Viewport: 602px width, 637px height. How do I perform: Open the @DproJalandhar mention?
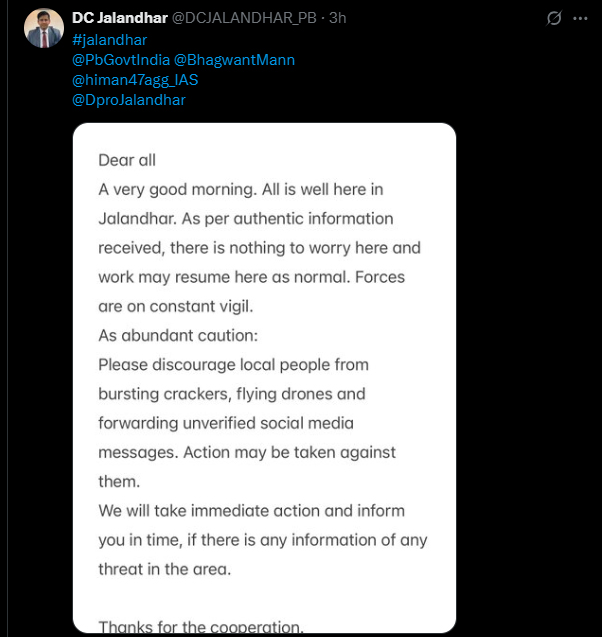point(129,100)
